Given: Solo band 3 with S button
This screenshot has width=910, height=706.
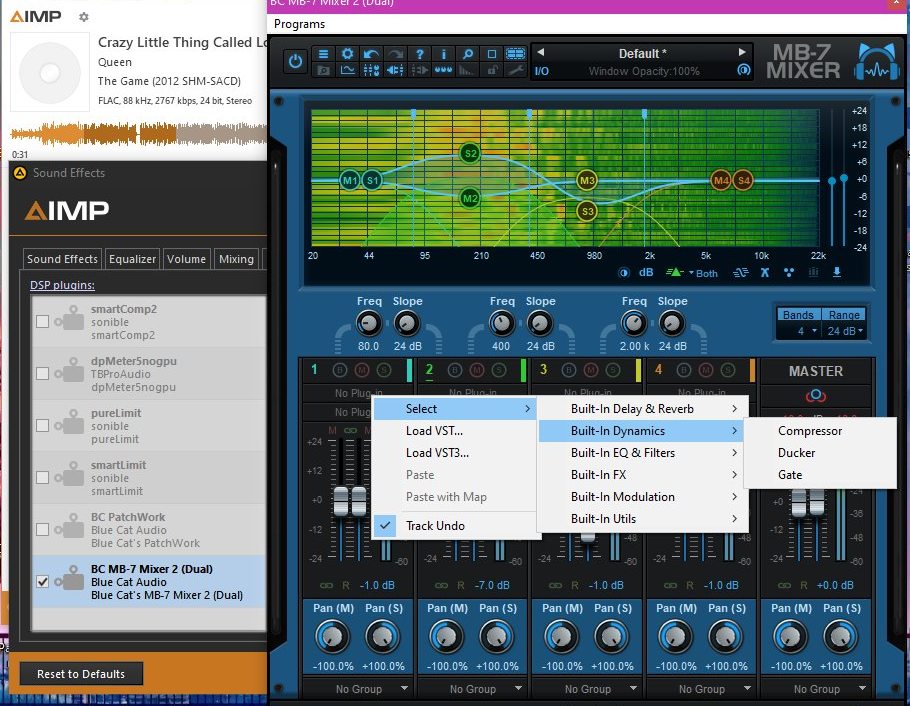Looking at the screenshot, I should pyautogui.click(x=613, y=370).
